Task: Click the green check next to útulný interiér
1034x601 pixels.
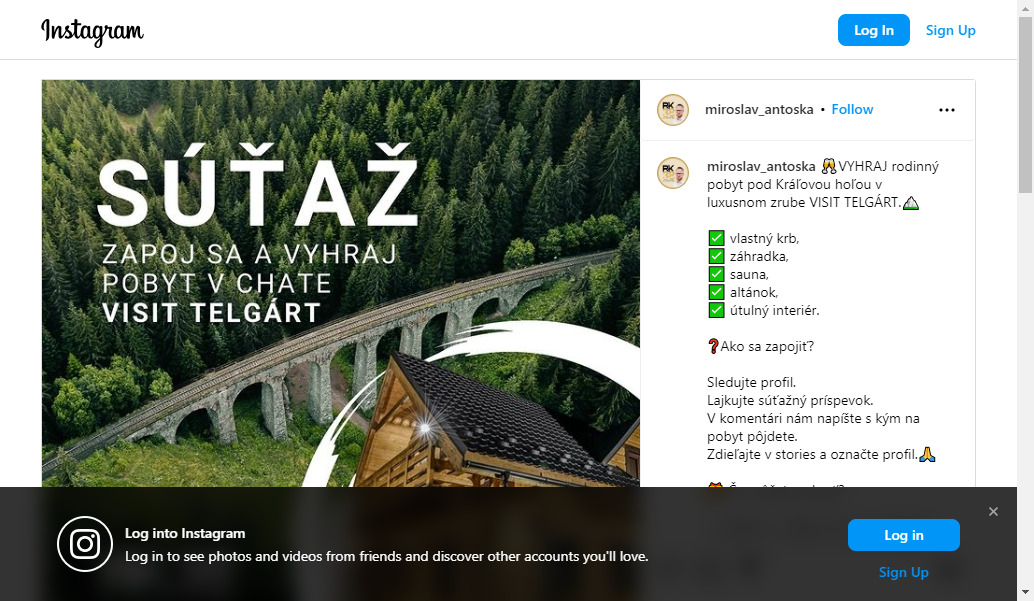Action: coord(716,310)
